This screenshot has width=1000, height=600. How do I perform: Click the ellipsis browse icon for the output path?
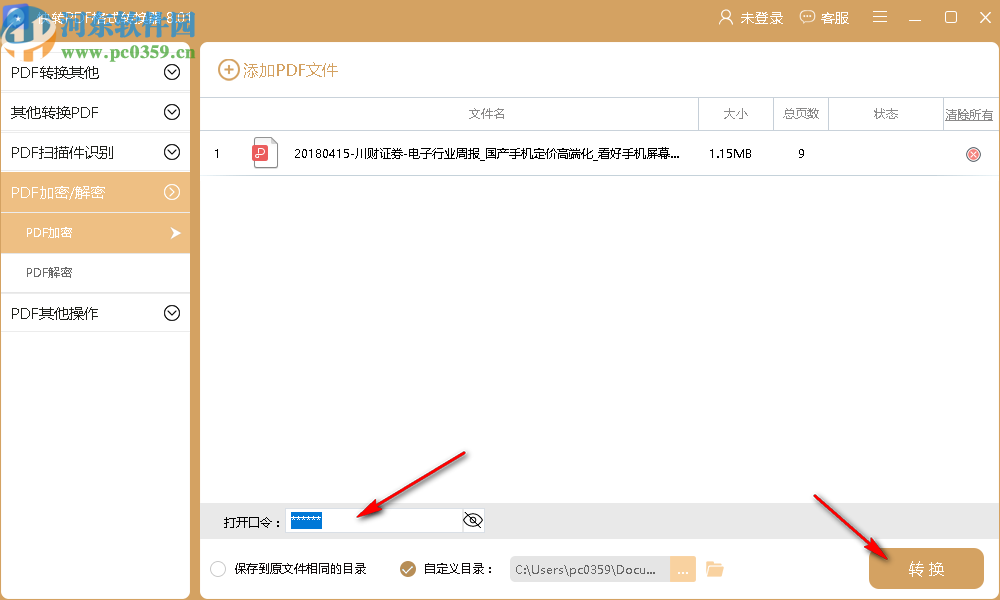(683, 568)
